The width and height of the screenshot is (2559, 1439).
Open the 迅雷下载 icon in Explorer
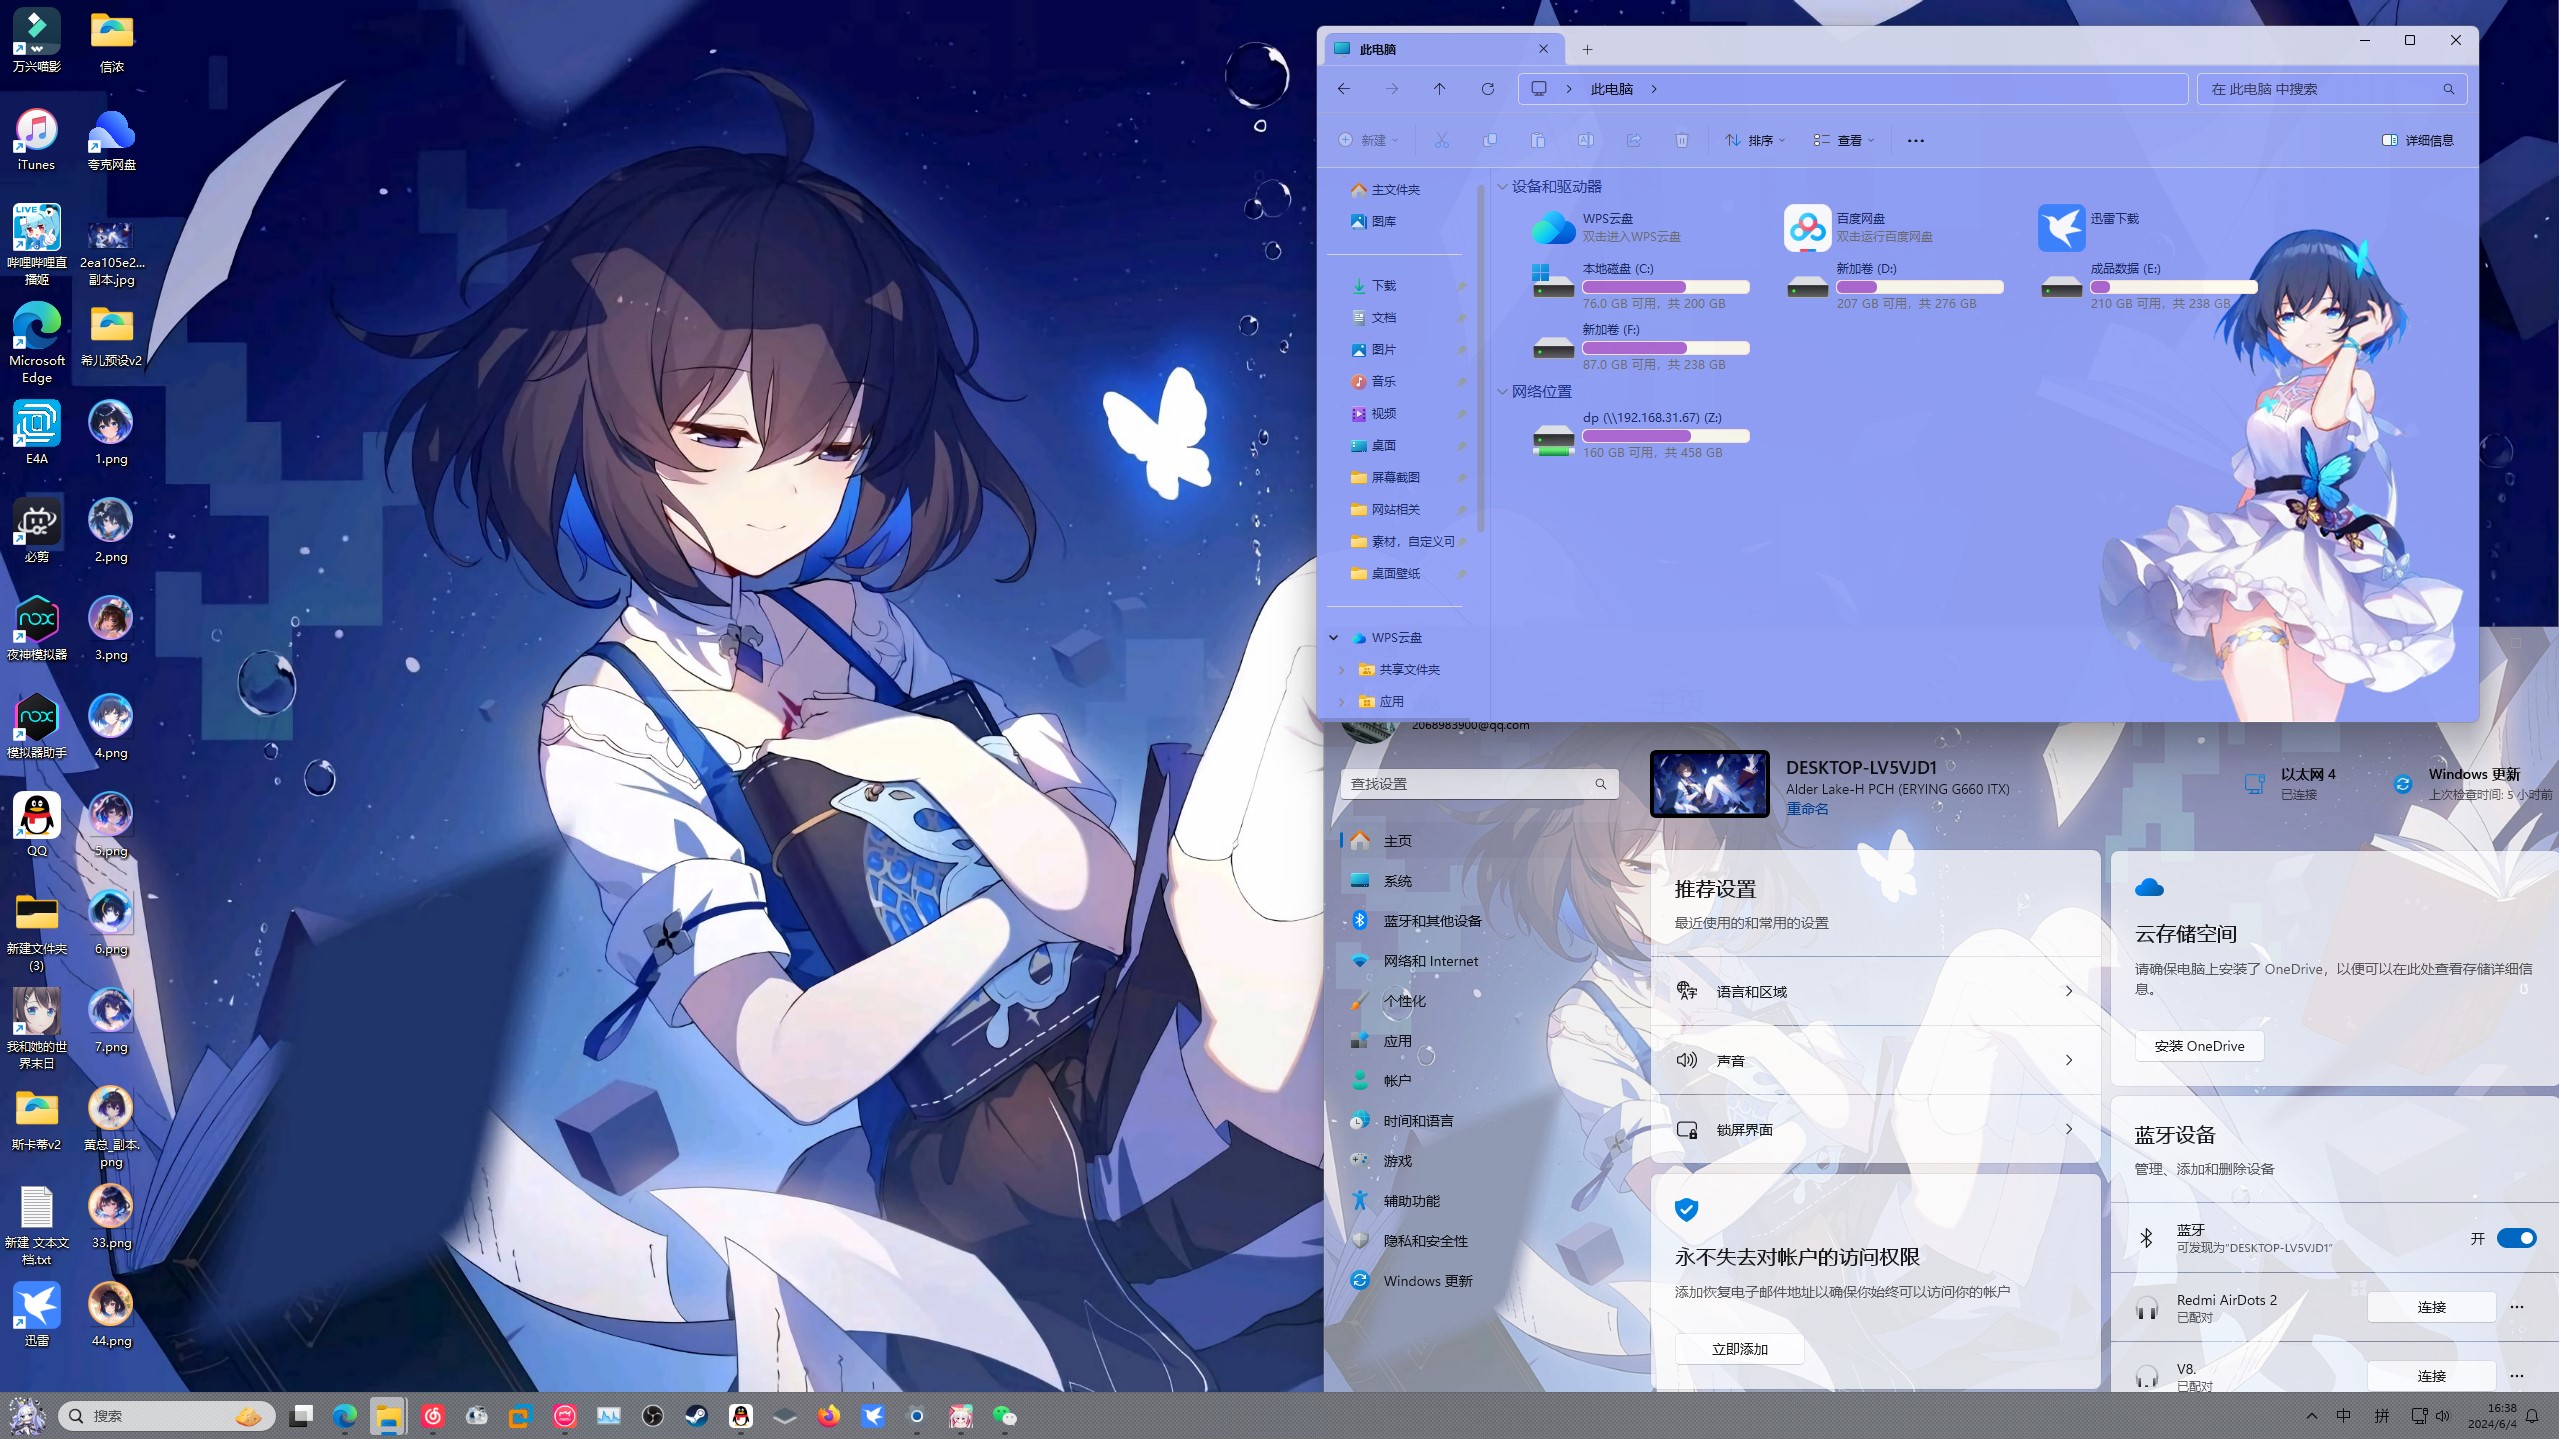[2060, 228]
